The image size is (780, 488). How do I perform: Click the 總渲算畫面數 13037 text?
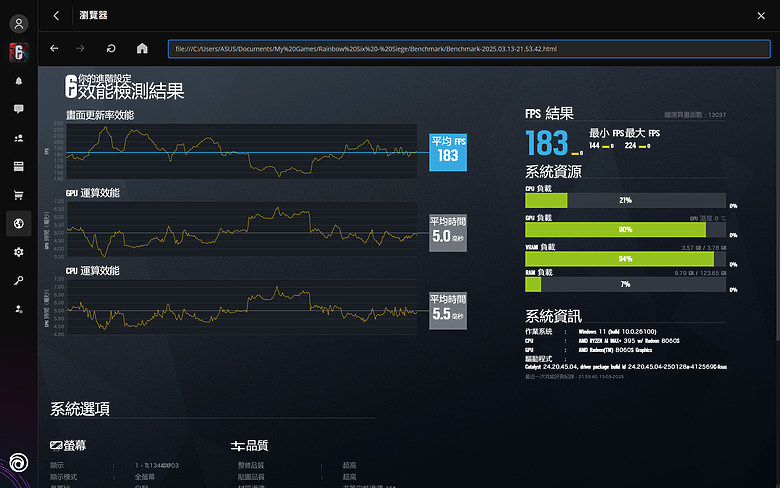pos(695,115)
